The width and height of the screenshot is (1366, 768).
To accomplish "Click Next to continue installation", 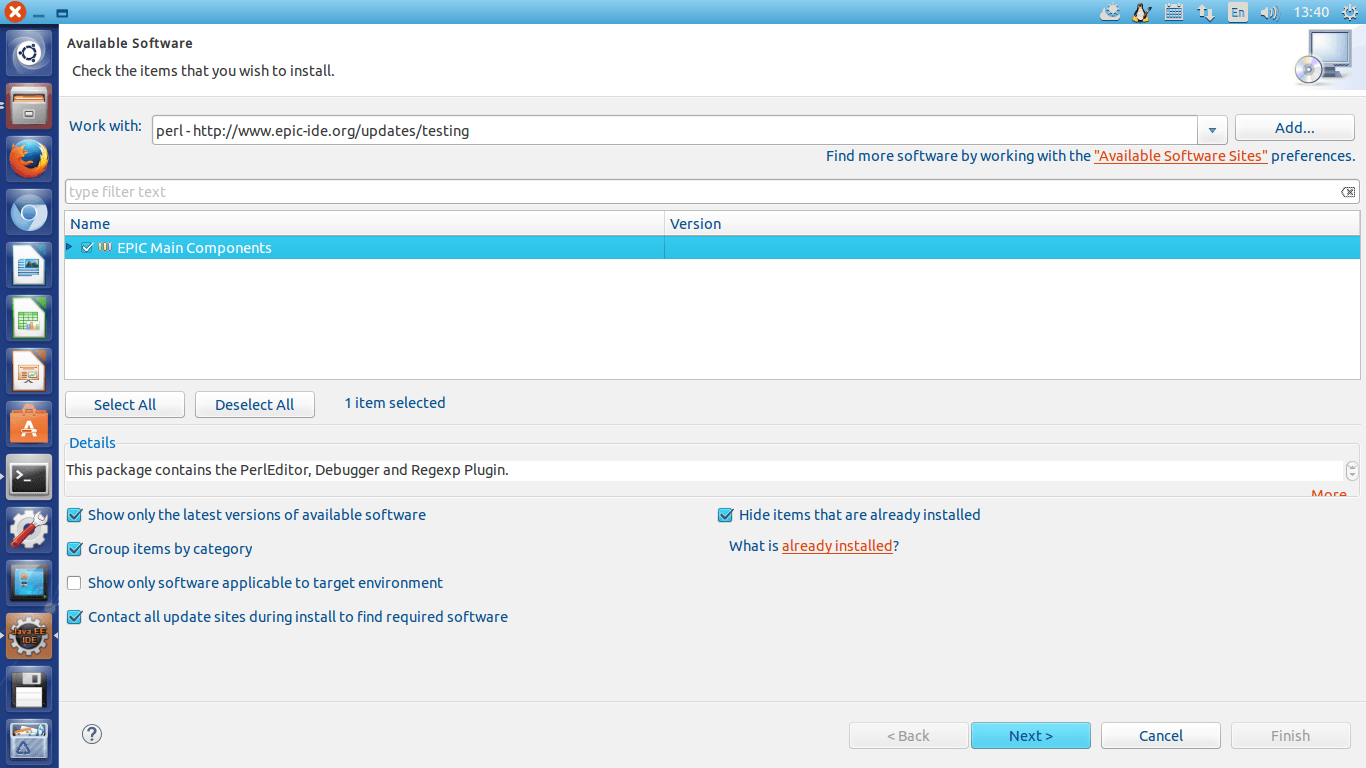I will tap(1031, 735).
